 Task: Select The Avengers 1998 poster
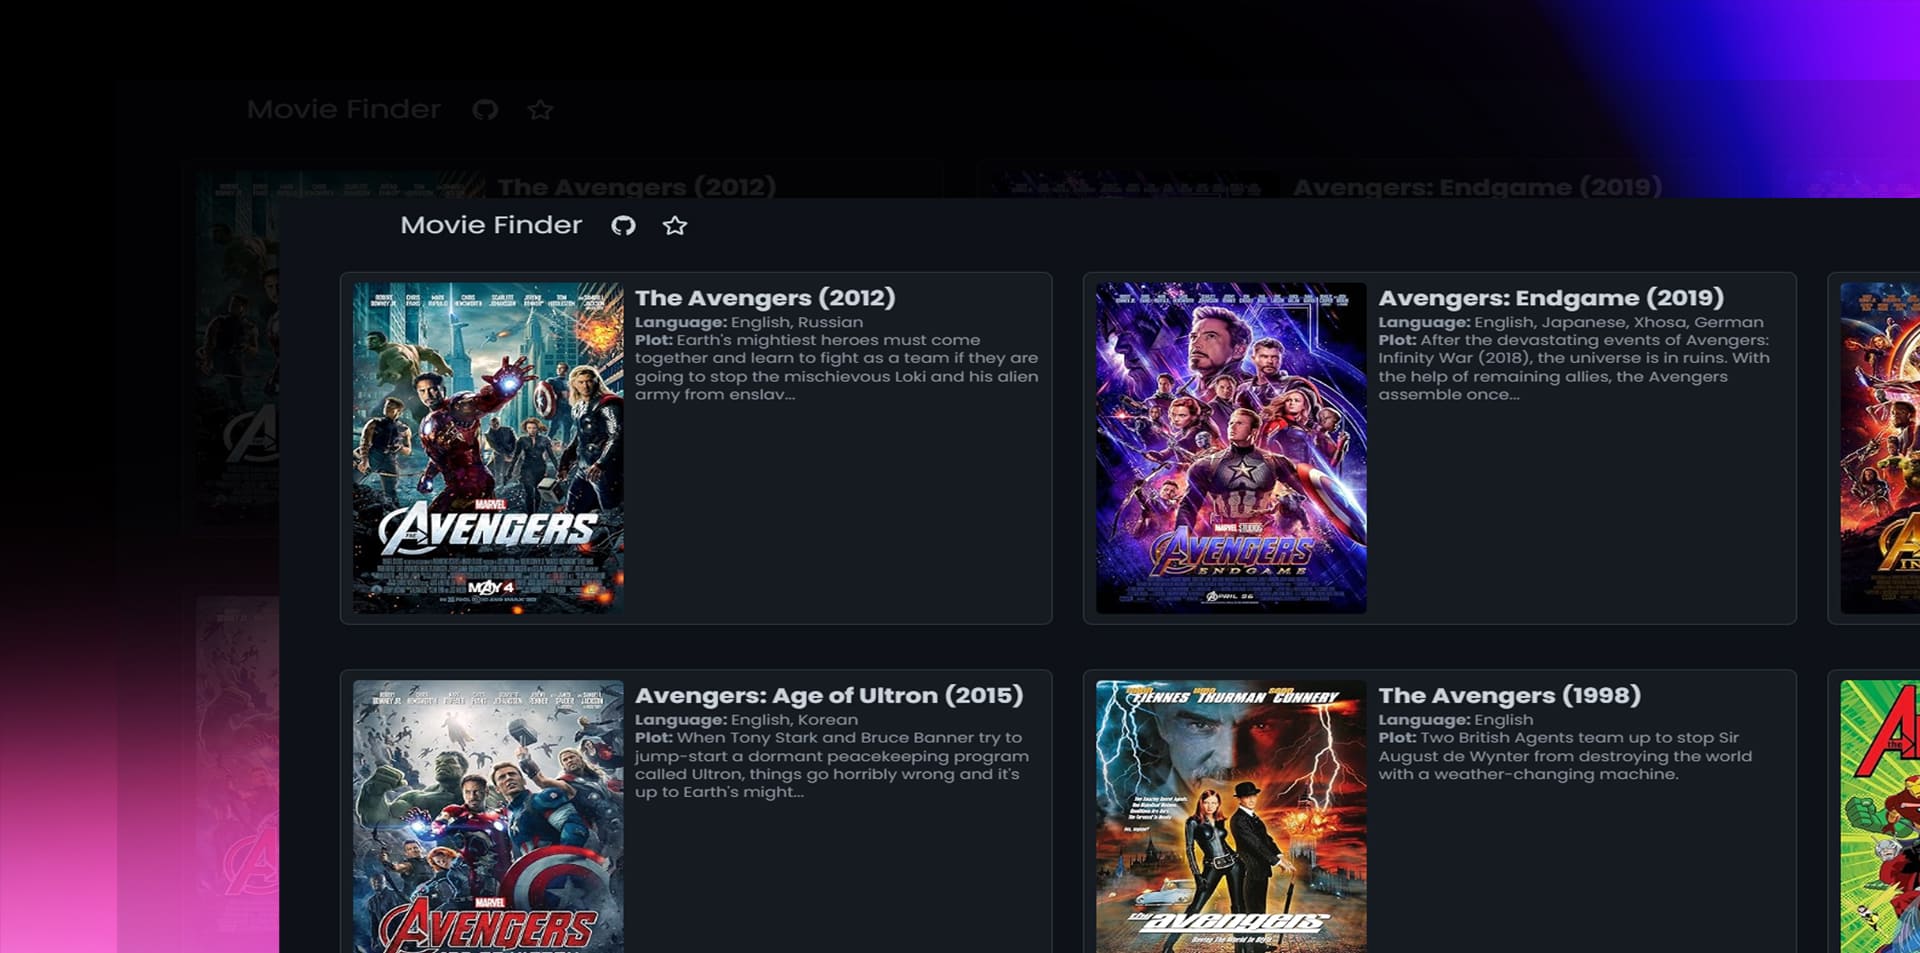click(x=1231, y=816)
